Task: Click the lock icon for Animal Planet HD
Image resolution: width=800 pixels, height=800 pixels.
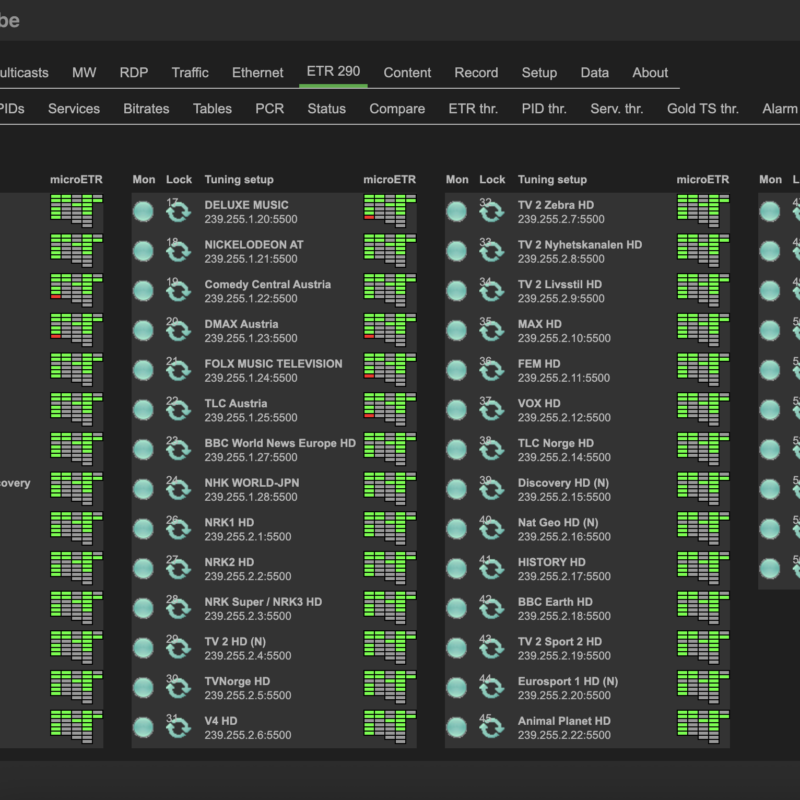Action: pos(492,727)
